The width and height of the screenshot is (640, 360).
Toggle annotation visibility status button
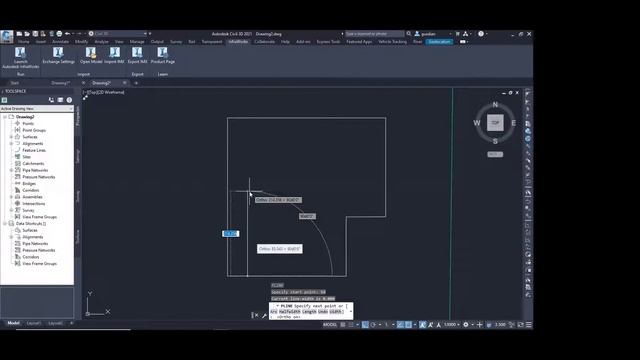coord(423,324)
